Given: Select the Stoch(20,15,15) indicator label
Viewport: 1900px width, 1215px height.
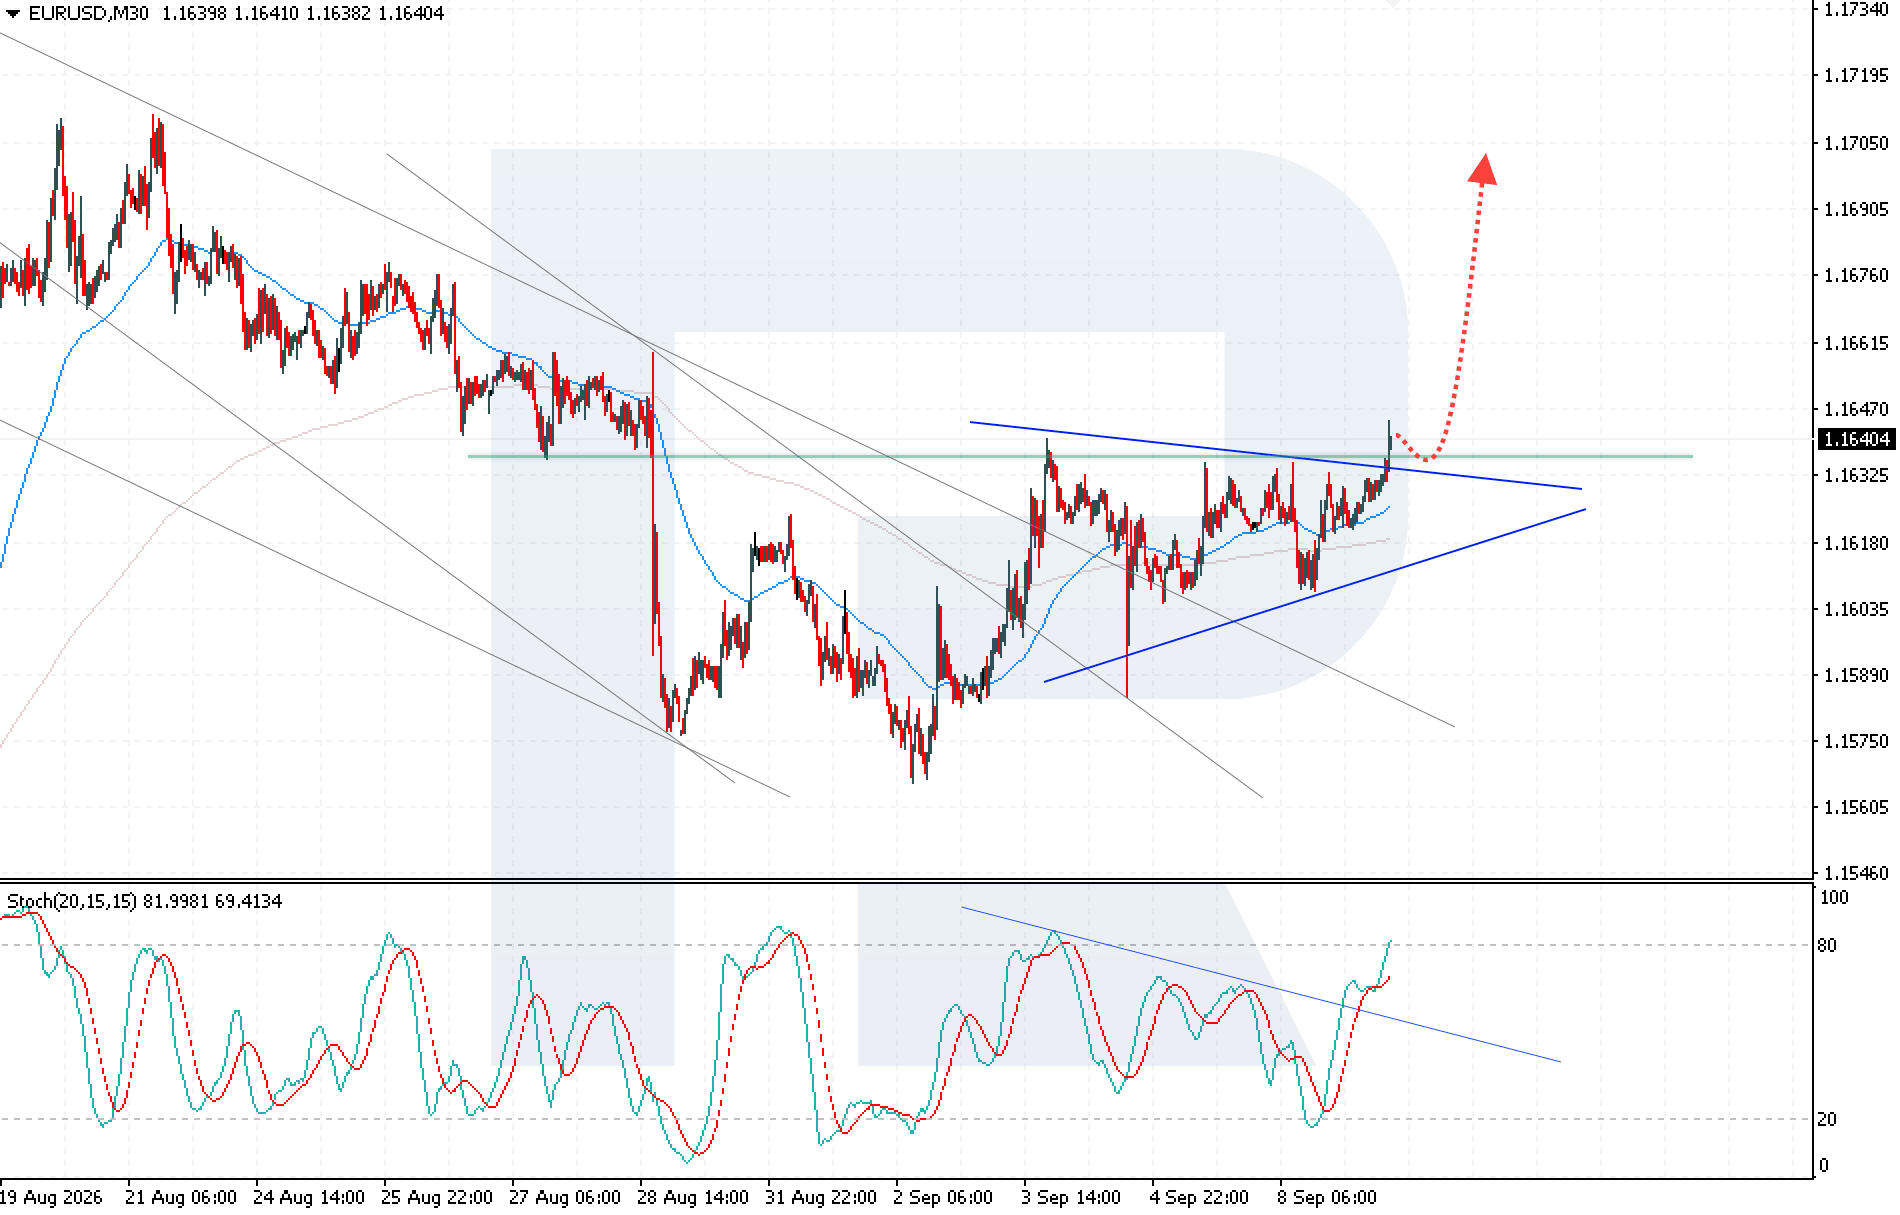Looking at the screenshot, I should click(x=72, y=901).
